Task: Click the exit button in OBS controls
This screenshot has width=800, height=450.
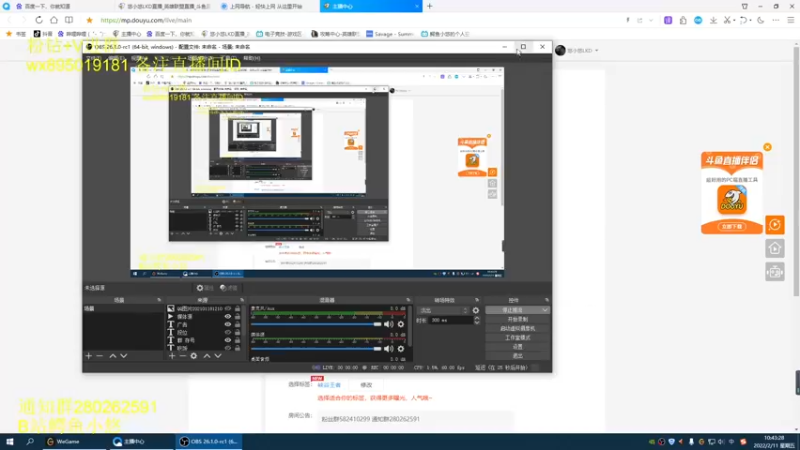Action: click(517, 356)
